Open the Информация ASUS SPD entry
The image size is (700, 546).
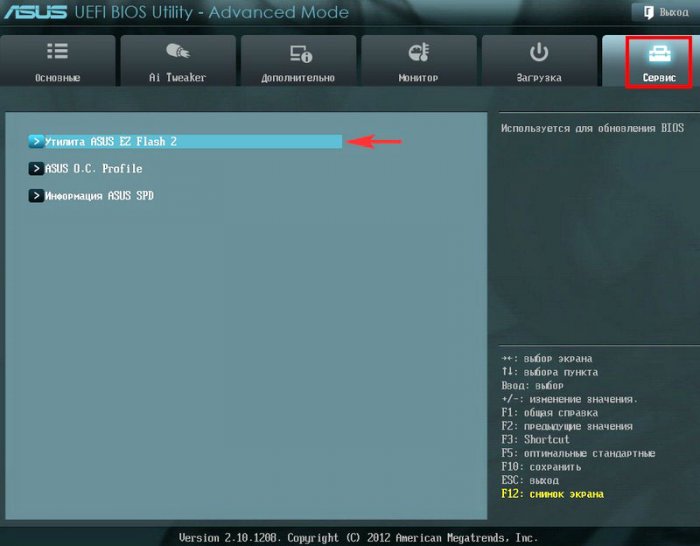(99, 196)
